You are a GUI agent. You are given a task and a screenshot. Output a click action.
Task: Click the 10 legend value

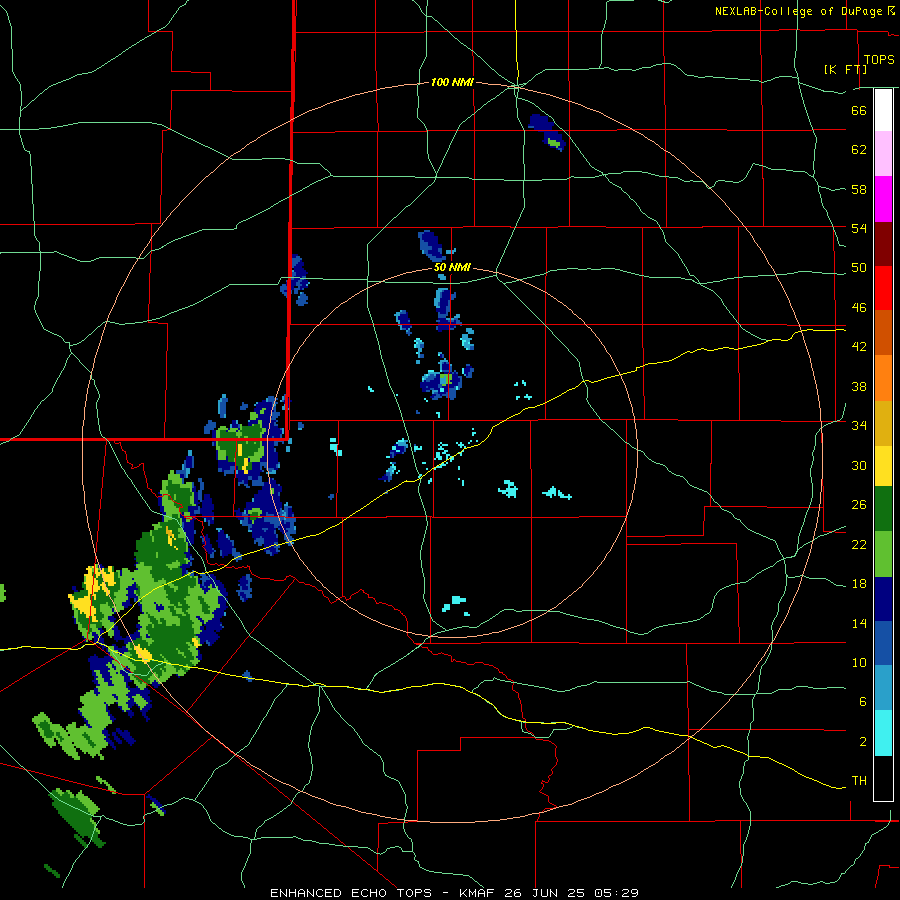(859, 662)
